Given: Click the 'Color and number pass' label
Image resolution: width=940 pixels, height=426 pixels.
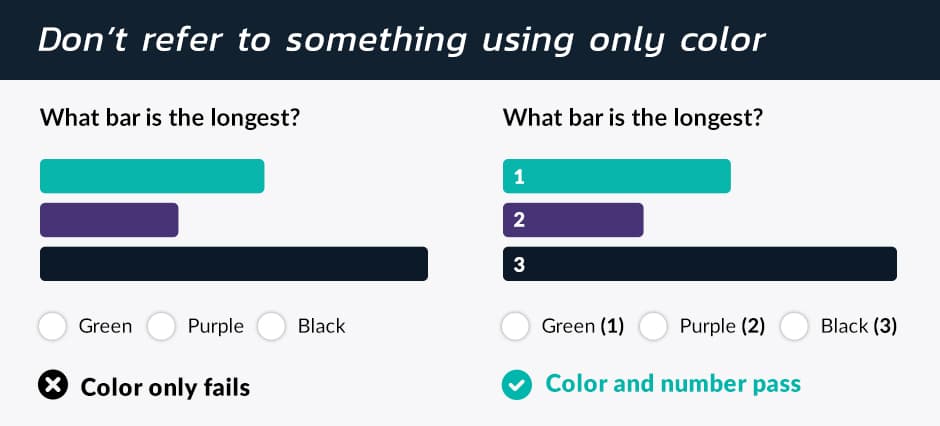Looking at the screenshot, I should [x=673, y=384].
